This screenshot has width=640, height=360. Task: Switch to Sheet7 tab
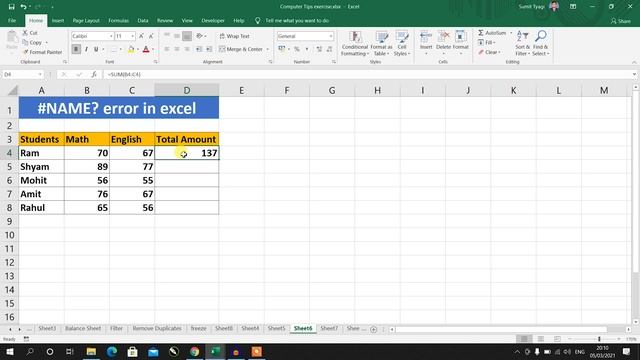[x=329, y=328]
